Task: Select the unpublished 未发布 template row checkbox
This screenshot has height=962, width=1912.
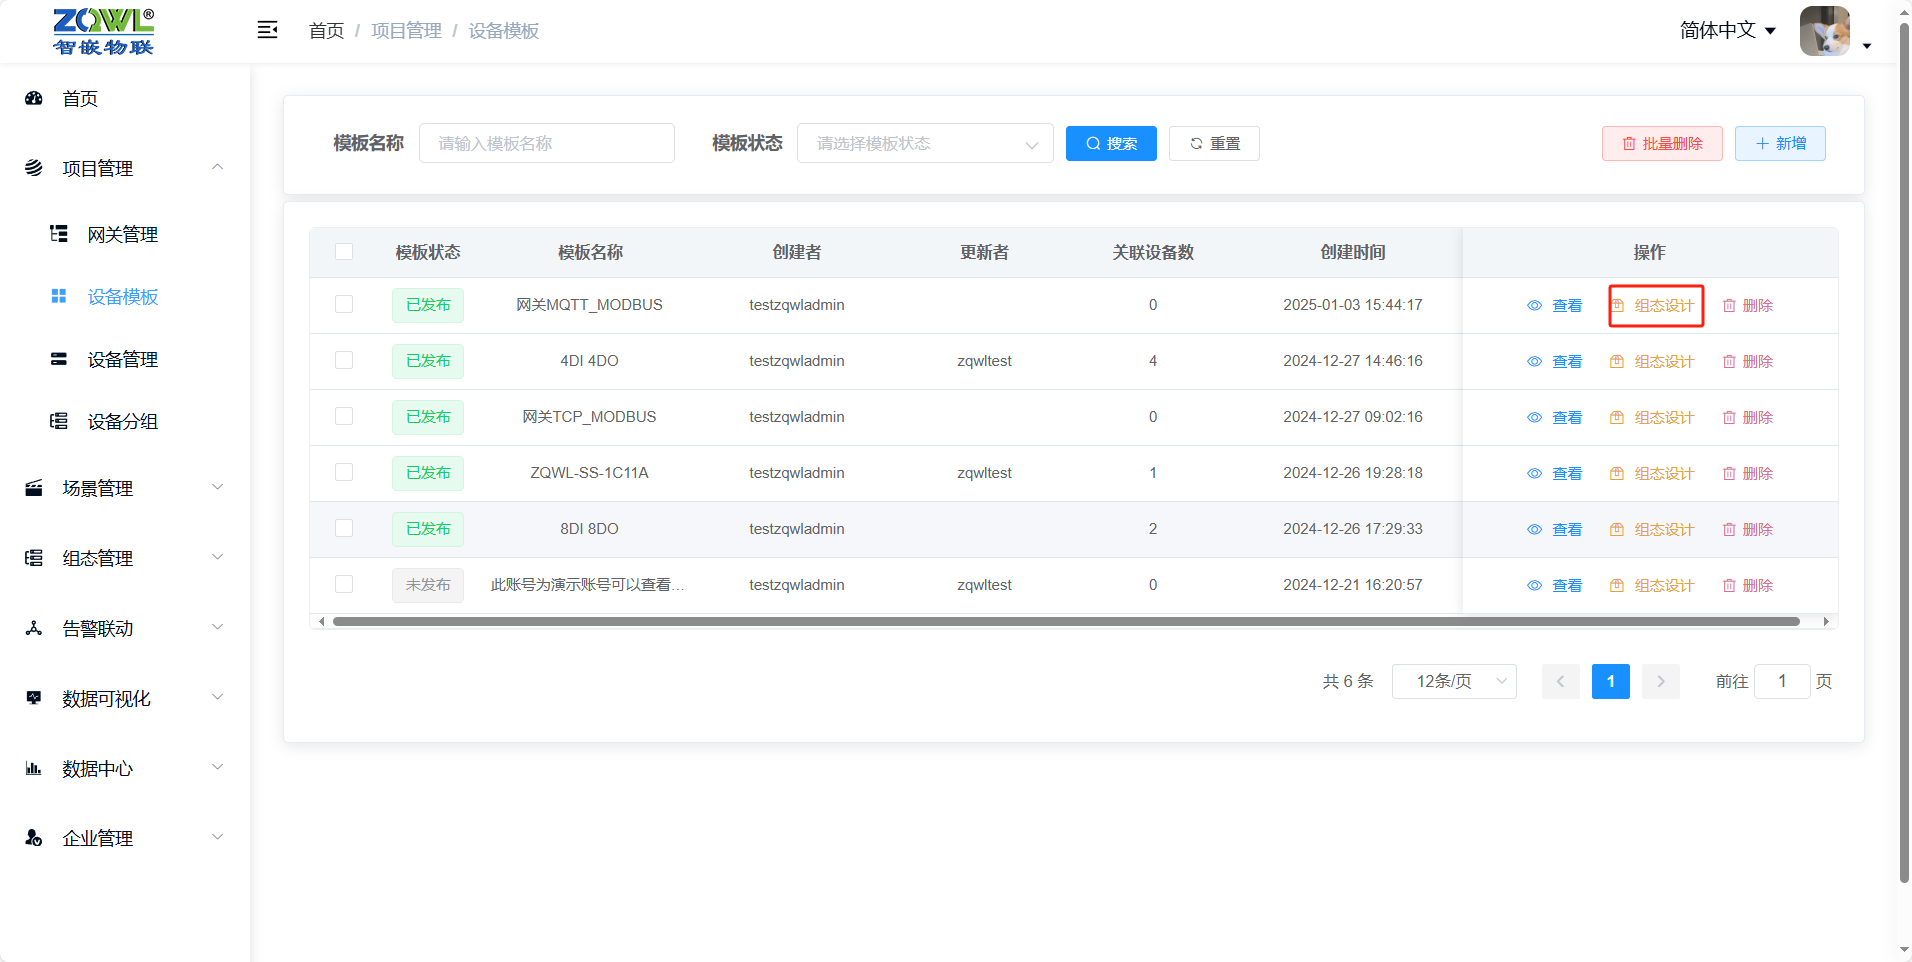Action: click(x=344, y=584)
